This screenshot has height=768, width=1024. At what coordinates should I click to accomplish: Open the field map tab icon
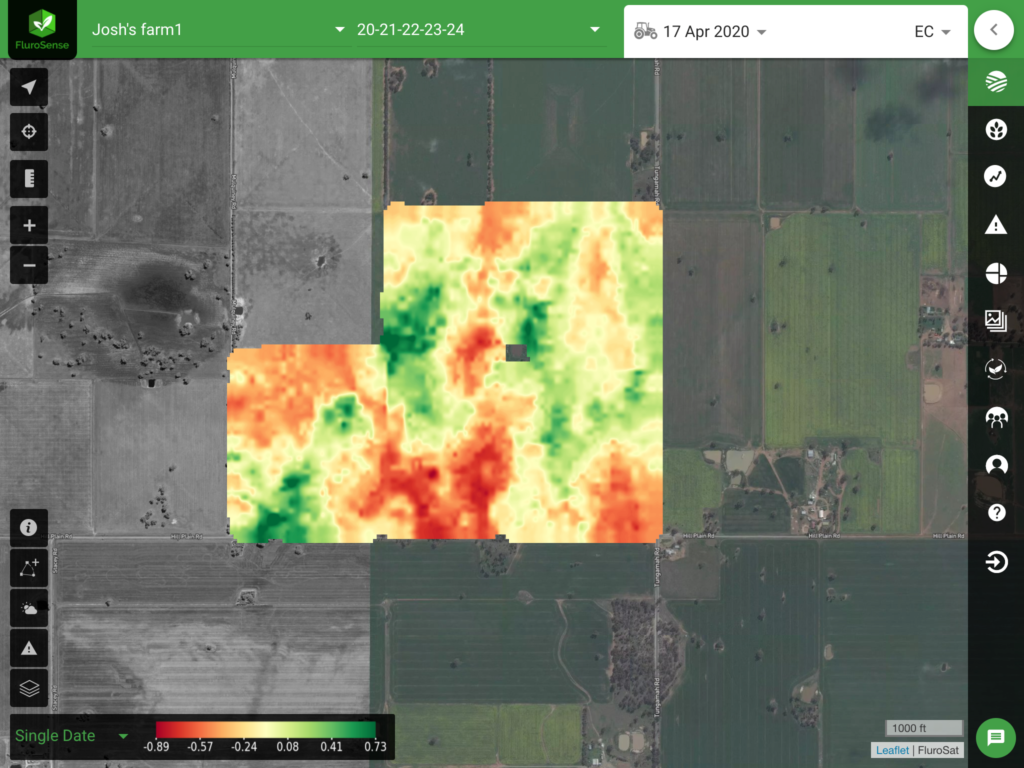tap(996, 82)
